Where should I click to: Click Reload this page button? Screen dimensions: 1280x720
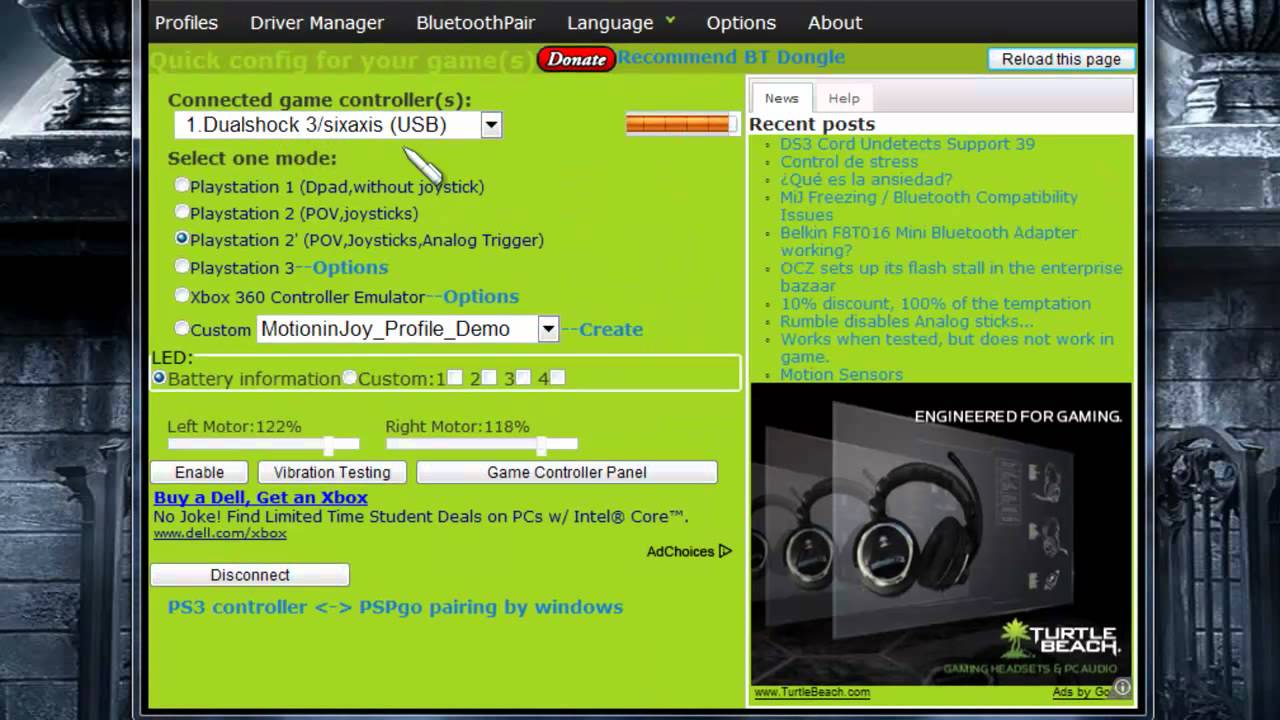point(1061,59)
